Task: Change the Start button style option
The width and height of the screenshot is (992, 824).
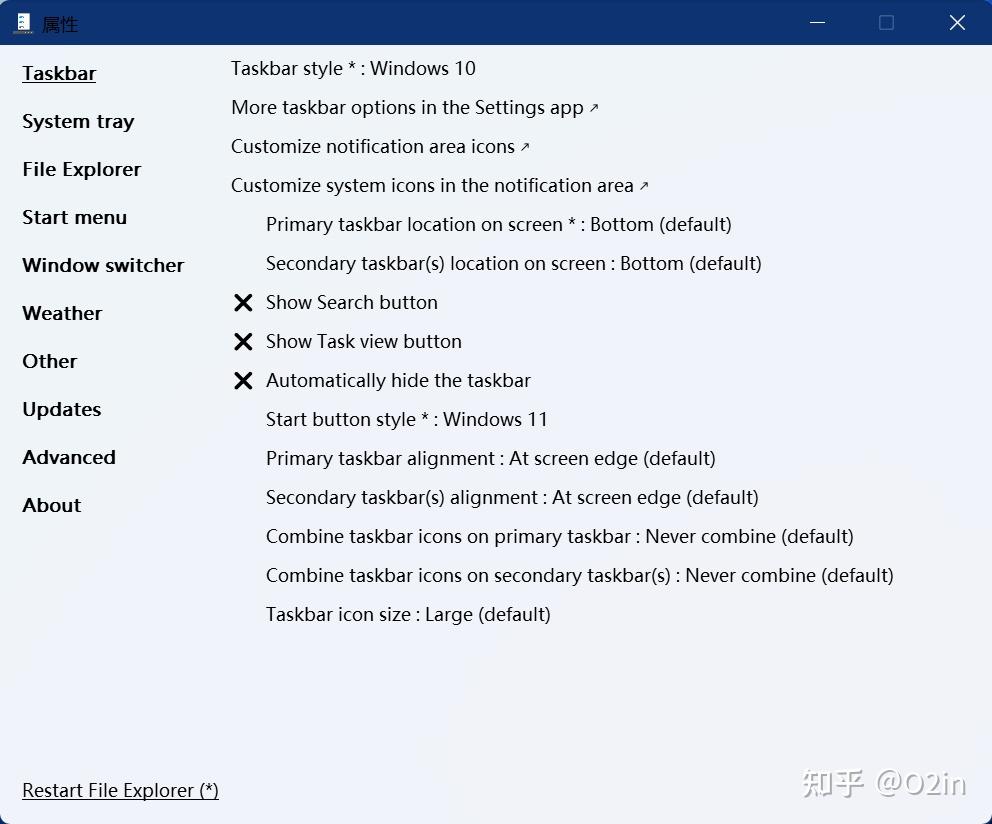Action: pos(406,420)
